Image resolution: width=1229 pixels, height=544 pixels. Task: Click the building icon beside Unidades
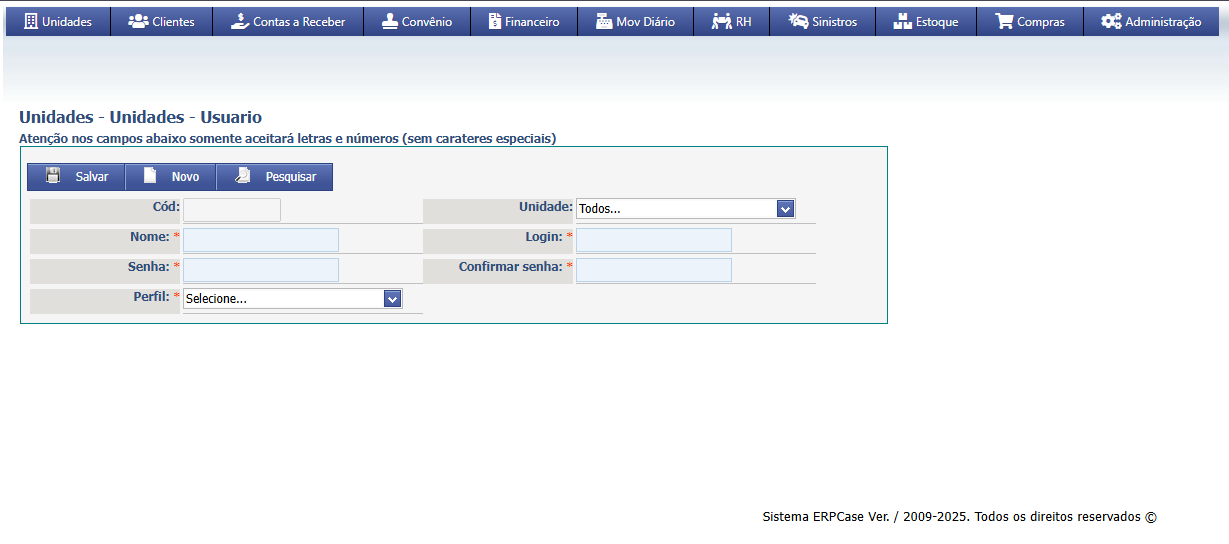30,21
